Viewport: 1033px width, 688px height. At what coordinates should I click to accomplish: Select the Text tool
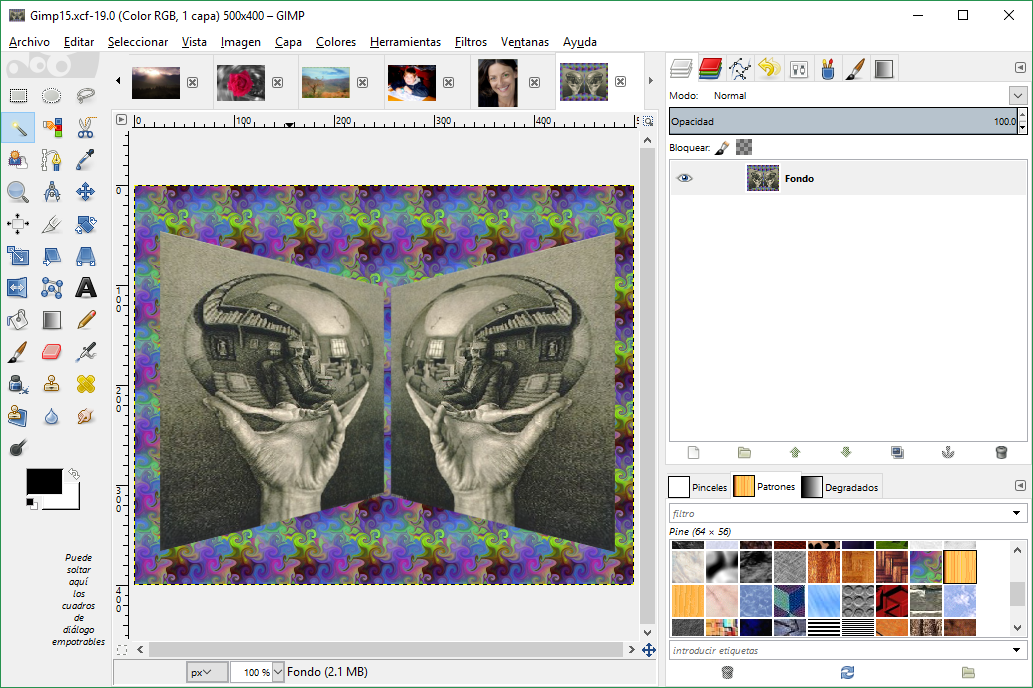point(86,288)
